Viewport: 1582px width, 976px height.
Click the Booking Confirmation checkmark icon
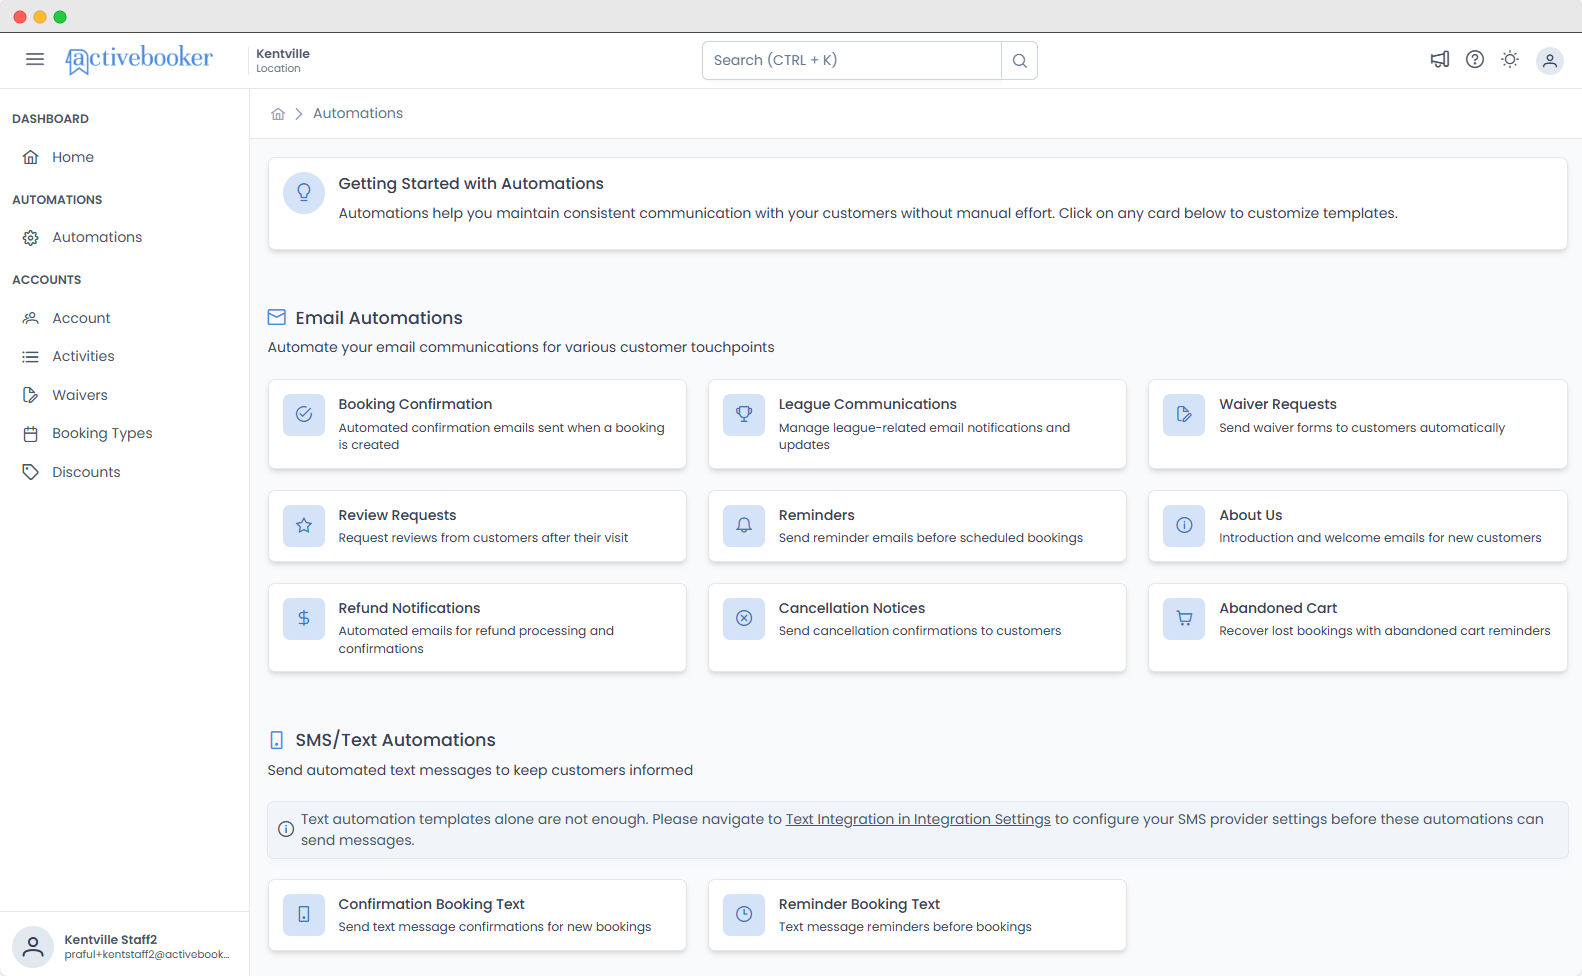tap(304, 414)
